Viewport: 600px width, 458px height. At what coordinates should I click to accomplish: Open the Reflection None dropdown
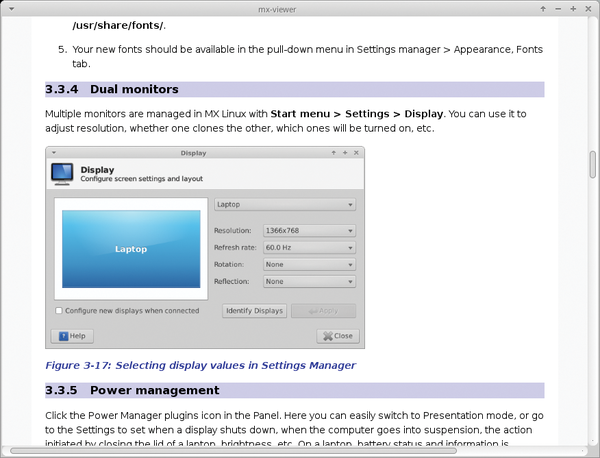(x=309, y=281)
